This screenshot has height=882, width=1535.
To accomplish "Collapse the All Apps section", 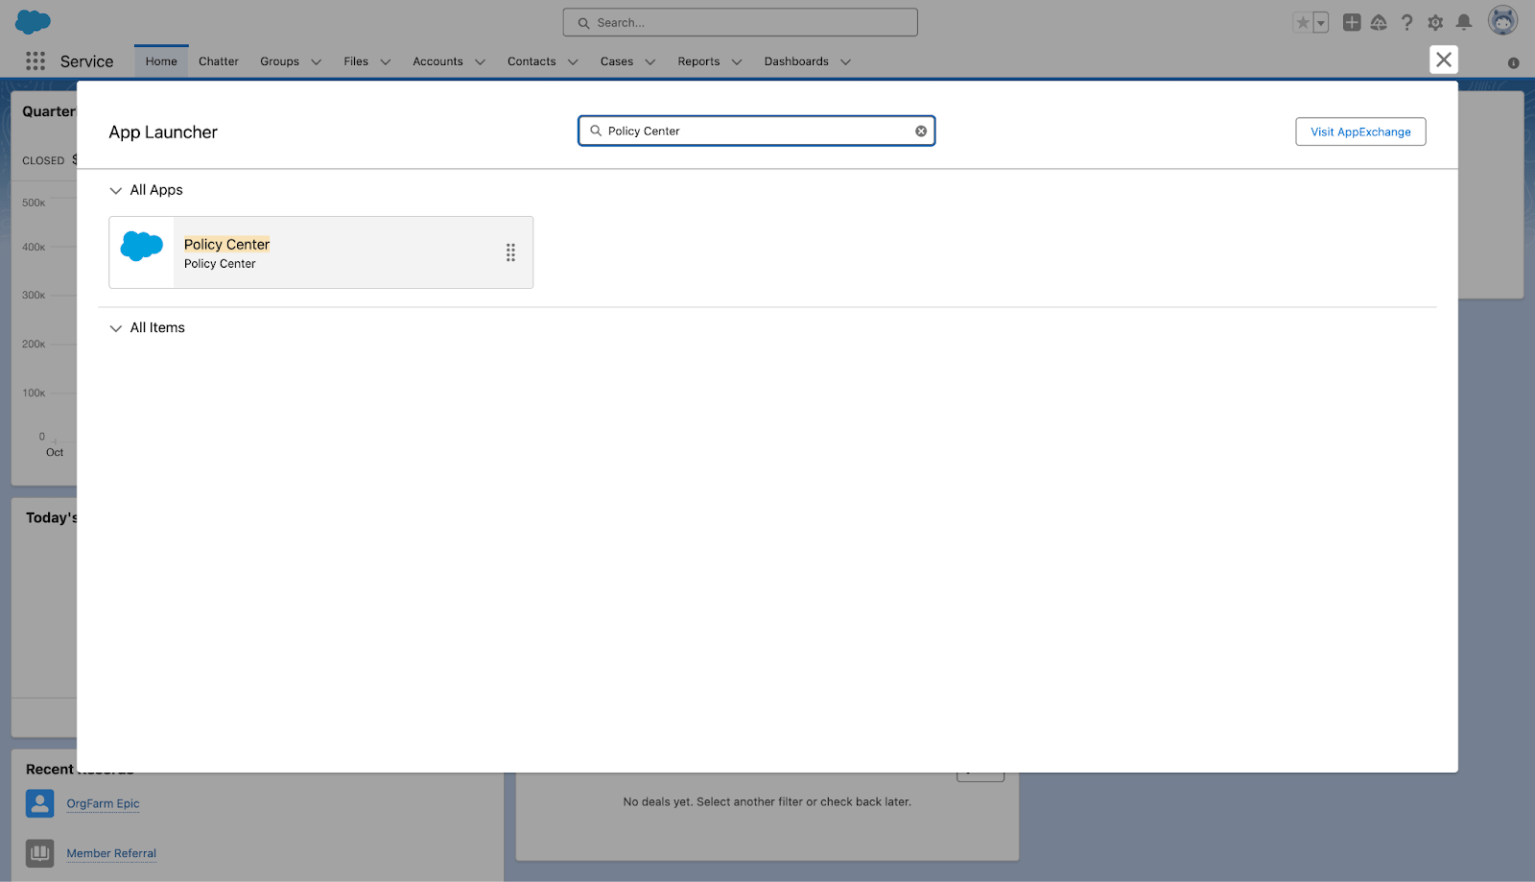I will pyautogui.click(x=116, y=189).
